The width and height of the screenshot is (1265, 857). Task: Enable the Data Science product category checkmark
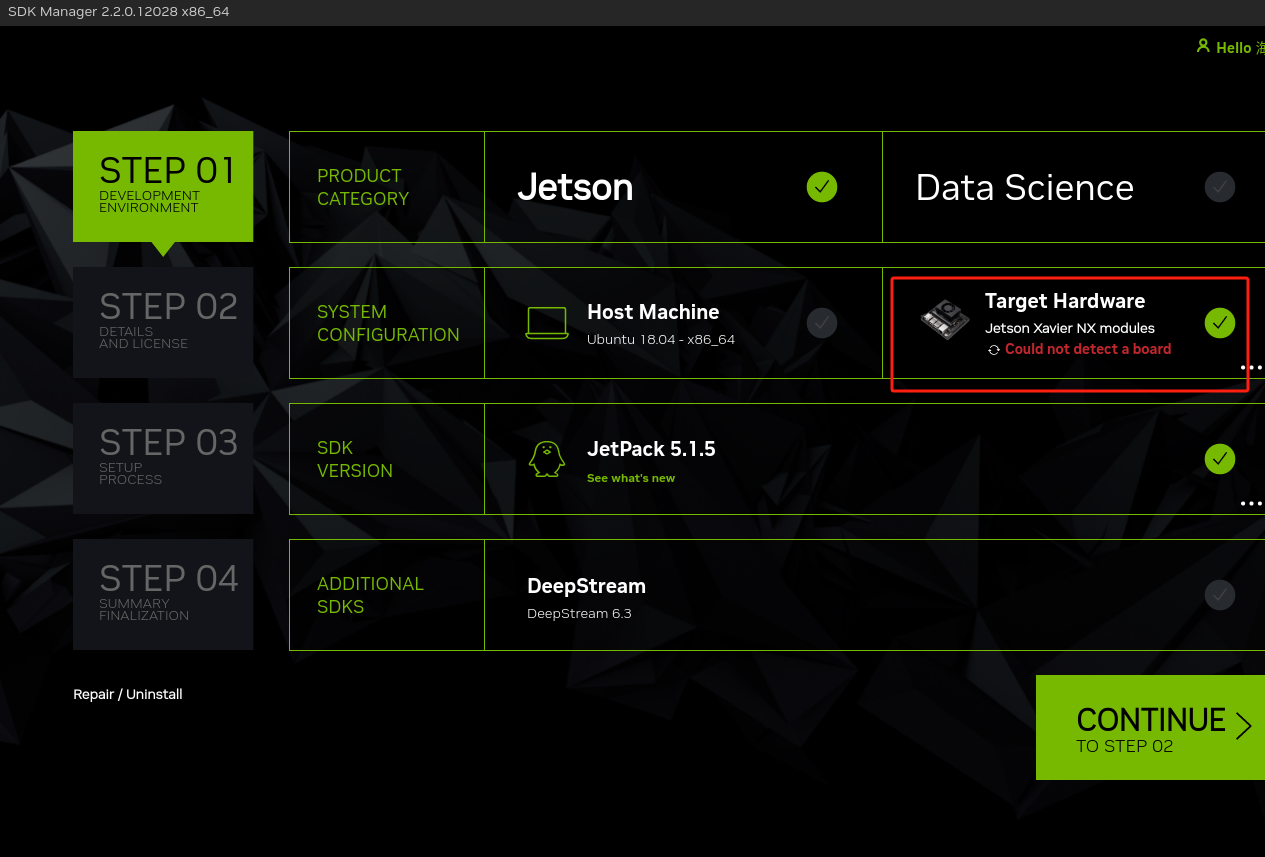[1219, 187]
